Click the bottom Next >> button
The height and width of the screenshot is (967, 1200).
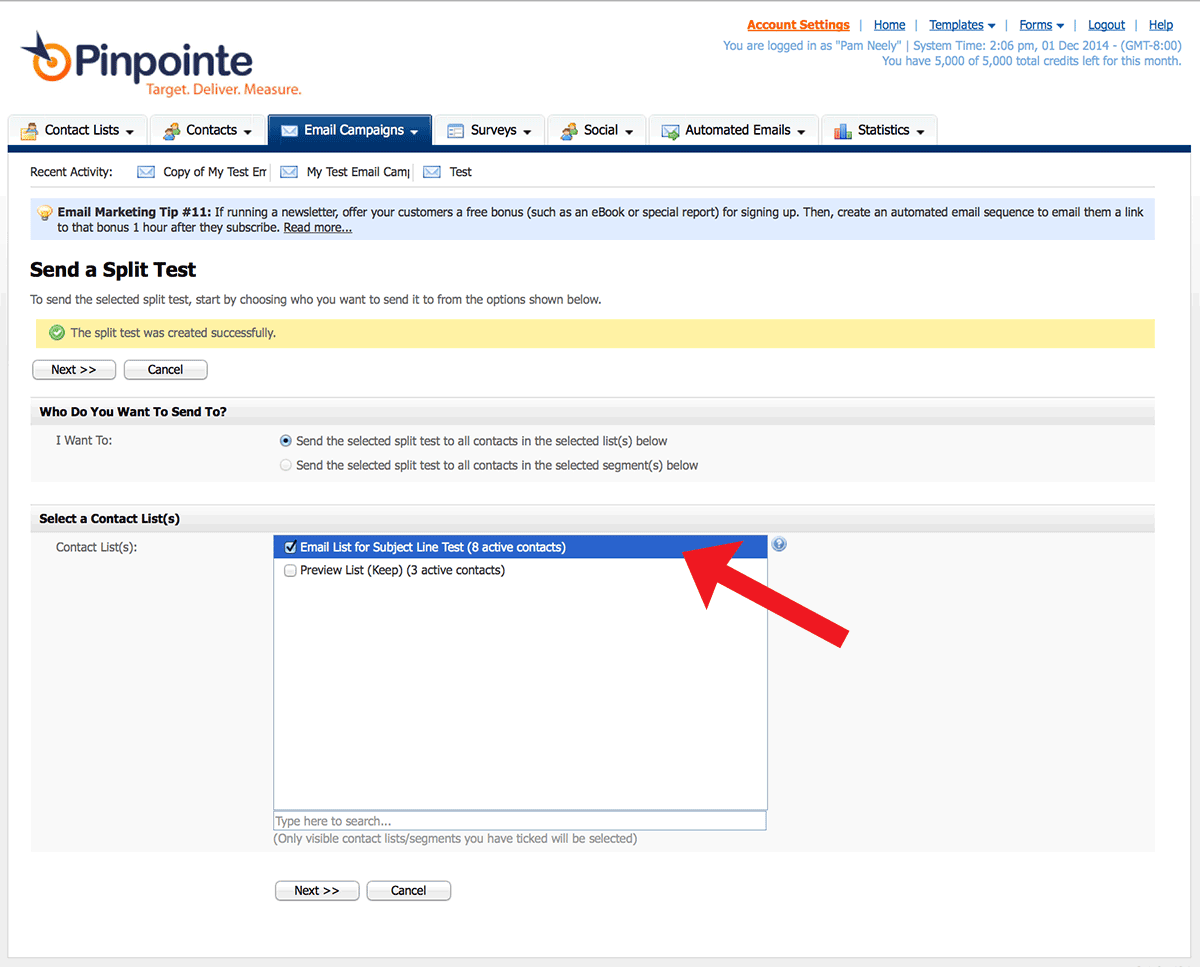click(317, 891)
